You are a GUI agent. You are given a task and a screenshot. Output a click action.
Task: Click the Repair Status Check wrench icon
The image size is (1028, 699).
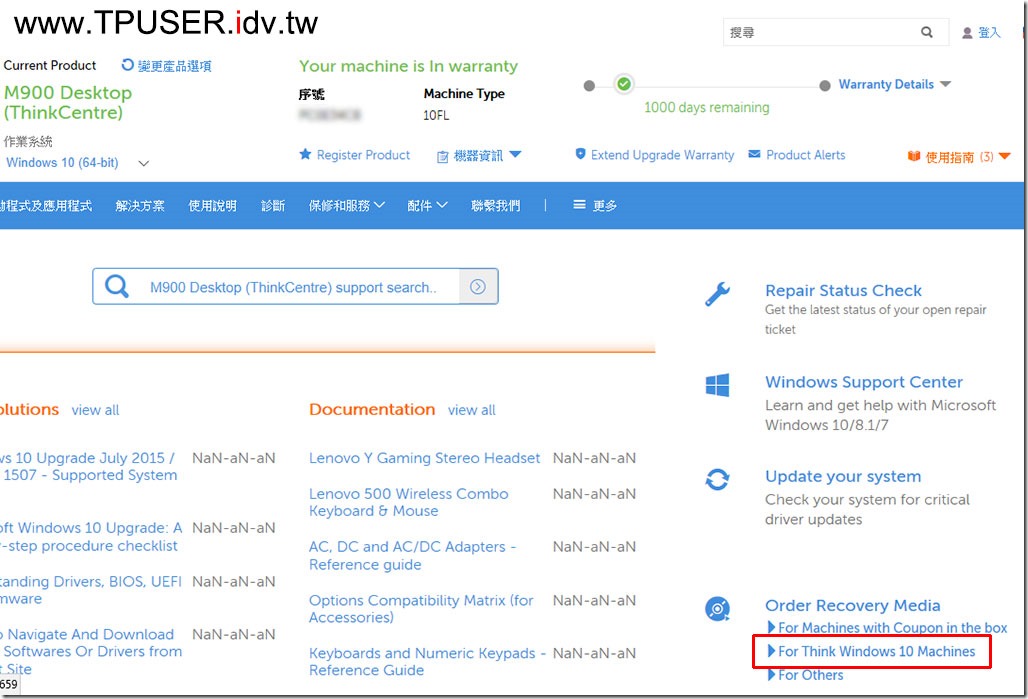(x=717, y=293)
